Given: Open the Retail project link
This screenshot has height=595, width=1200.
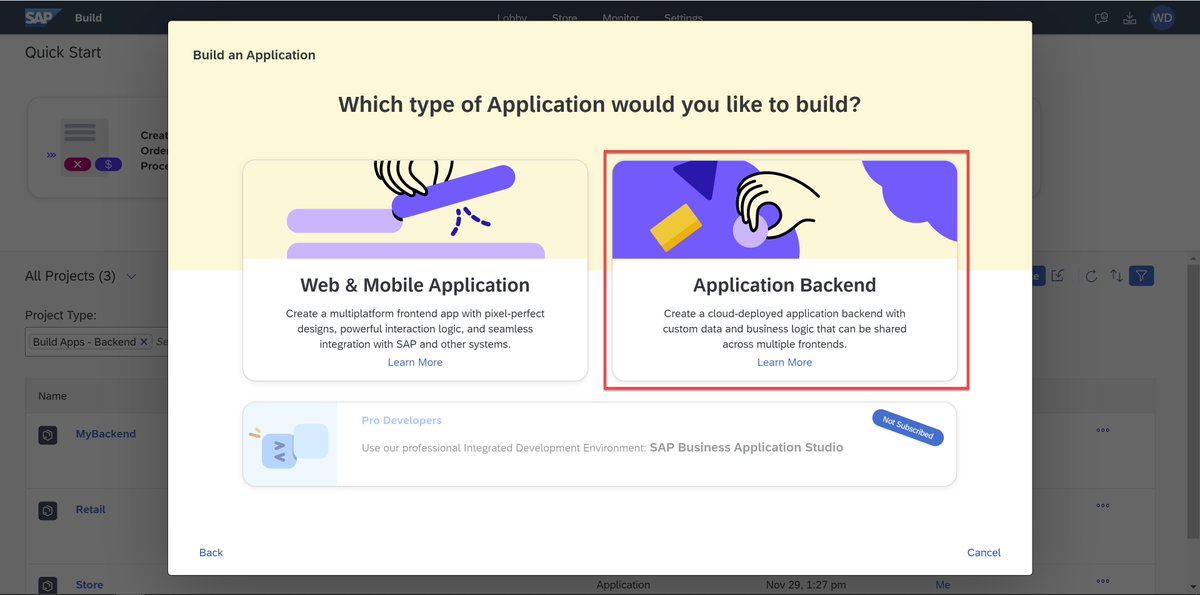Looking at the screenshot, I should pyautogui.click(x=91, y=509).
